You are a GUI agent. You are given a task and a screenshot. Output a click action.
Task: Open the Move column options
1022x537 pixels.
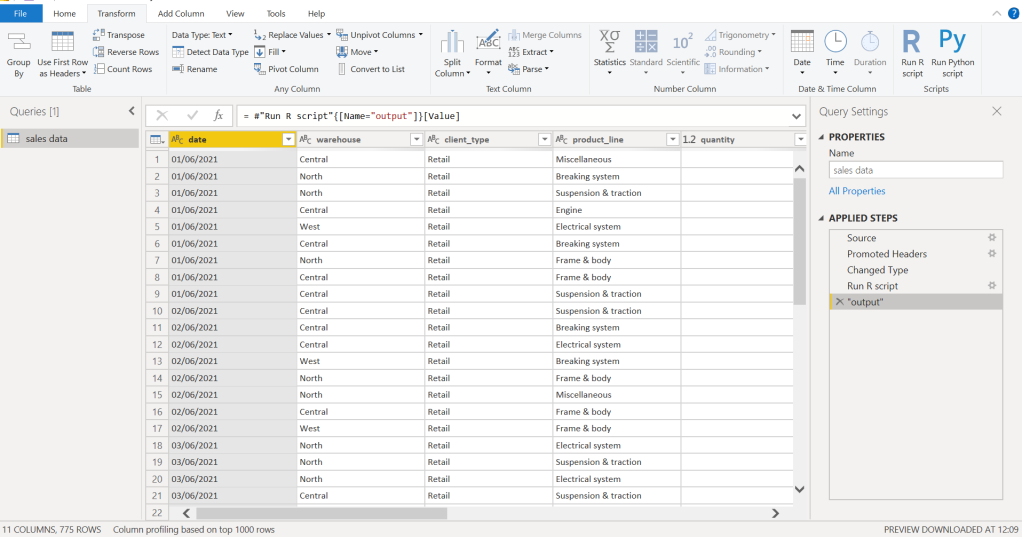(357, 51)
